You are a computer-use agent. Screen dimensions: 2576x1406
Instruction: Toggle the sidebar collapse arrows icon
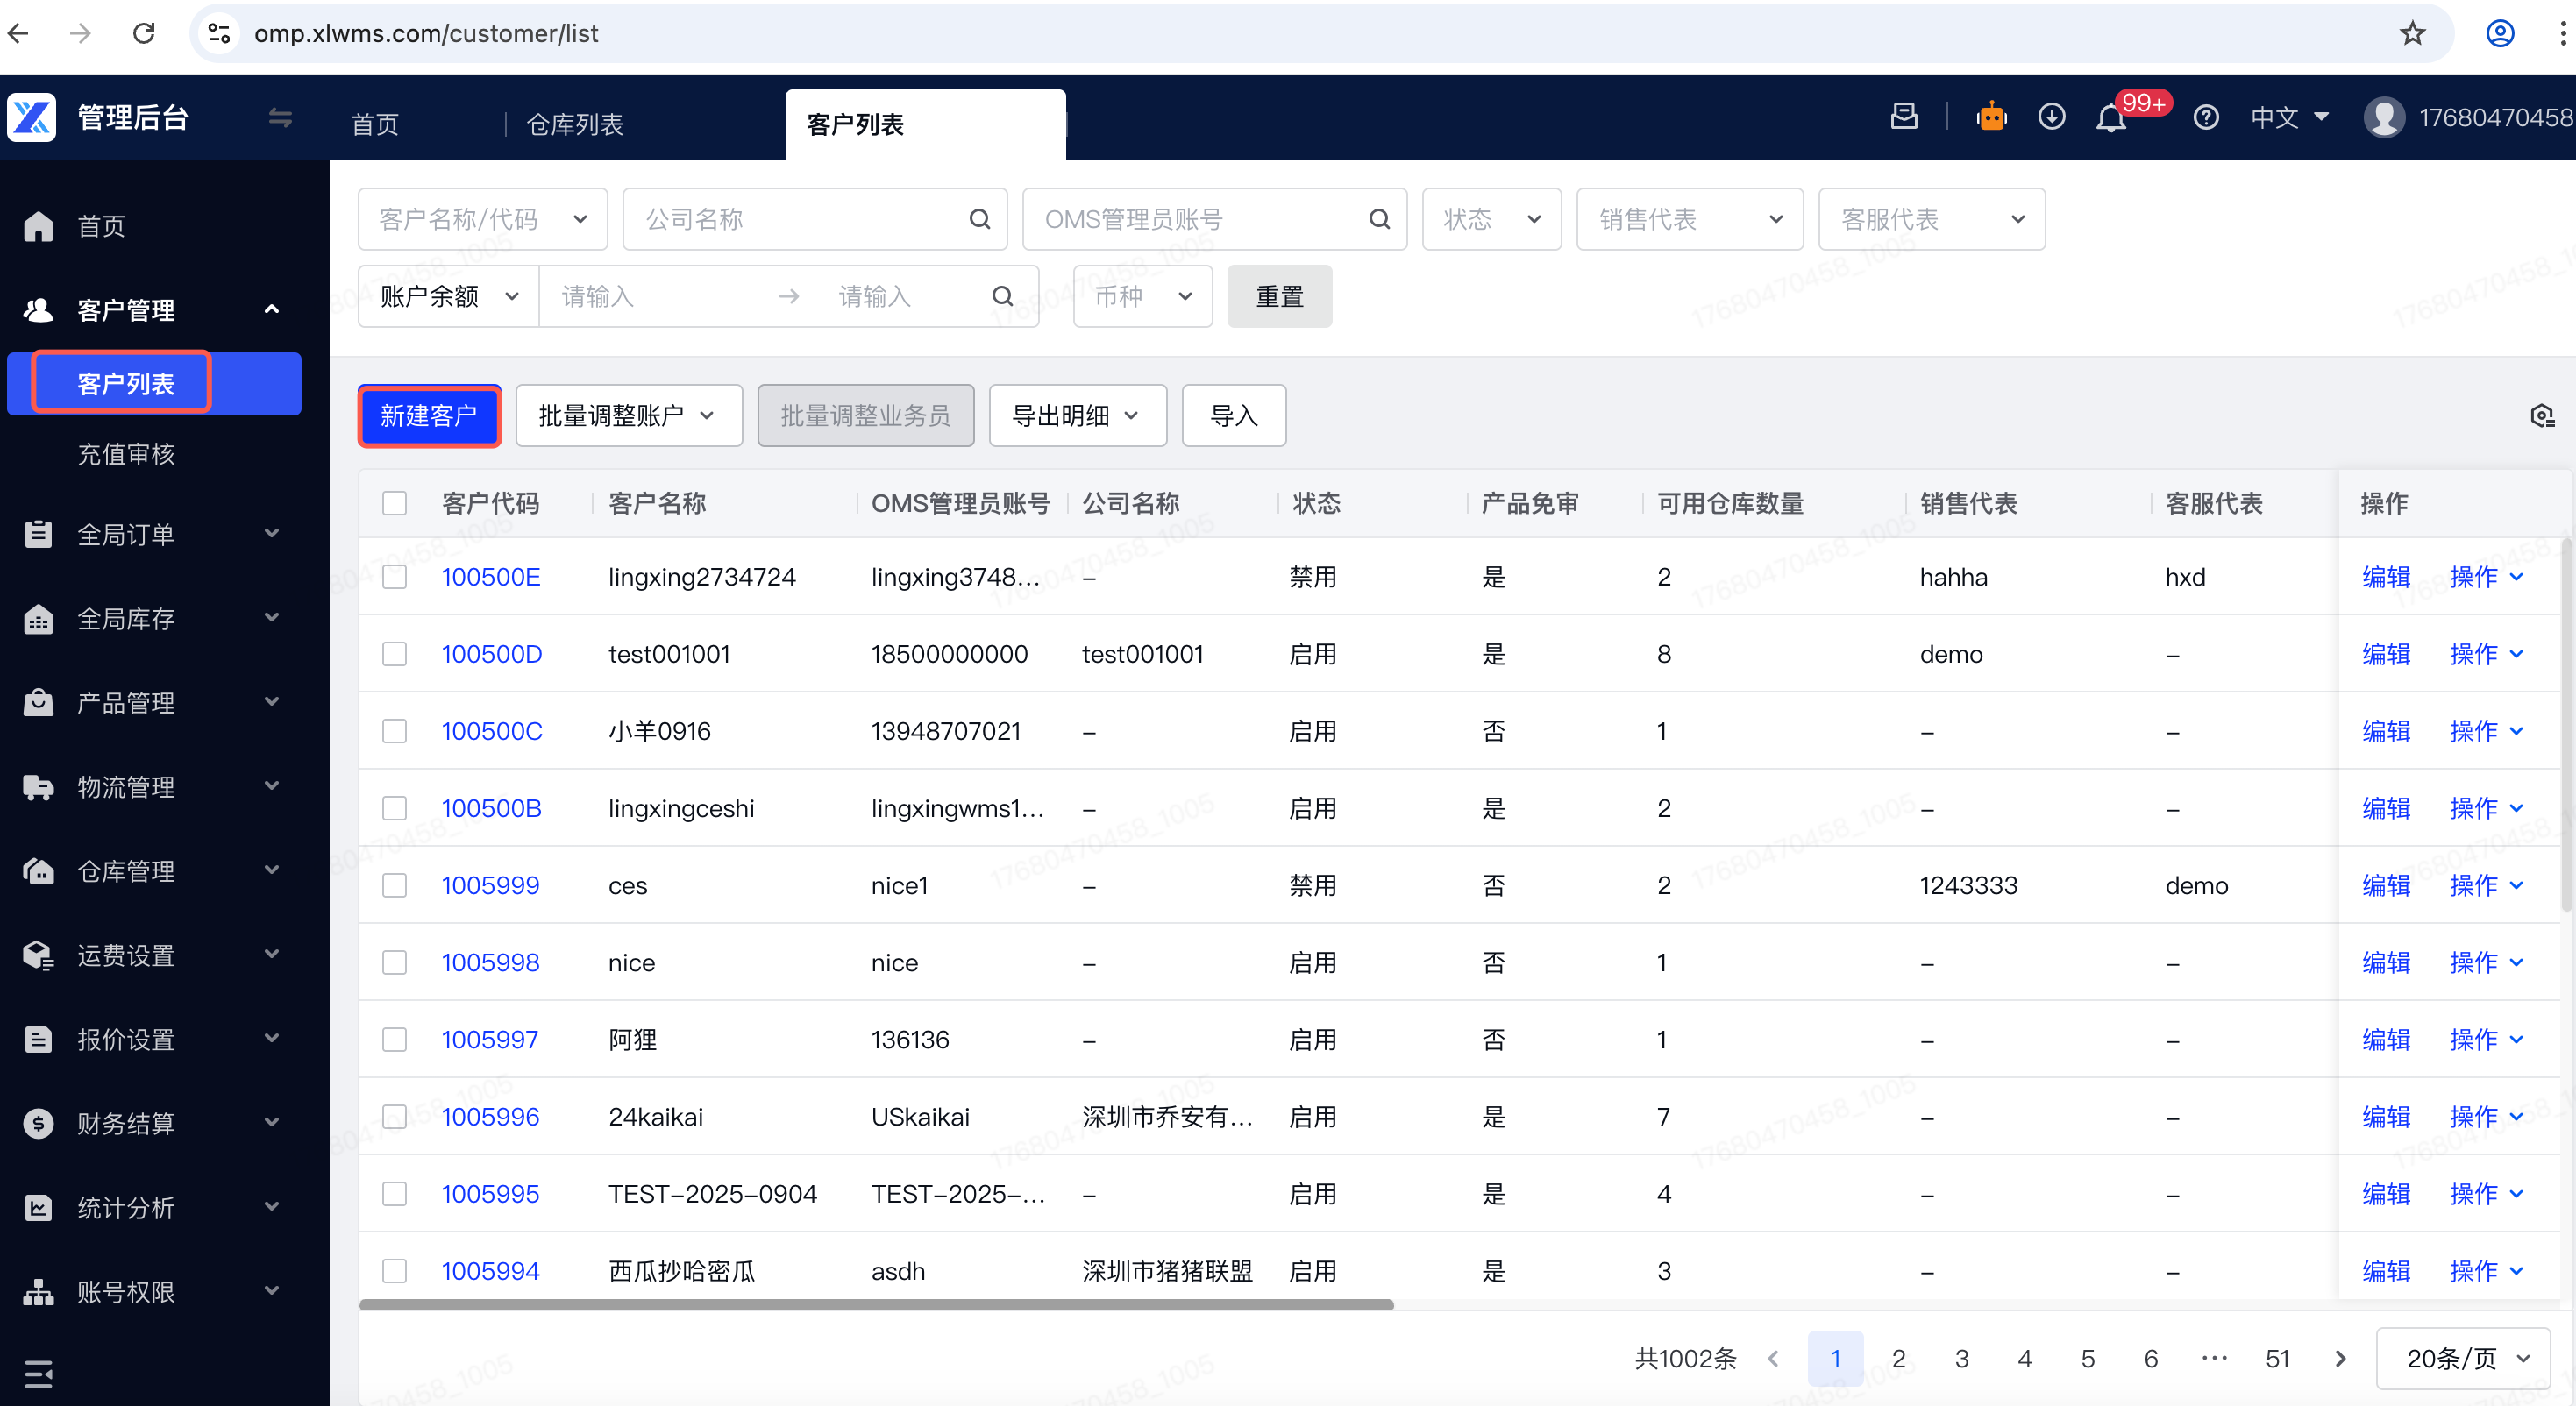click(280, 118)
